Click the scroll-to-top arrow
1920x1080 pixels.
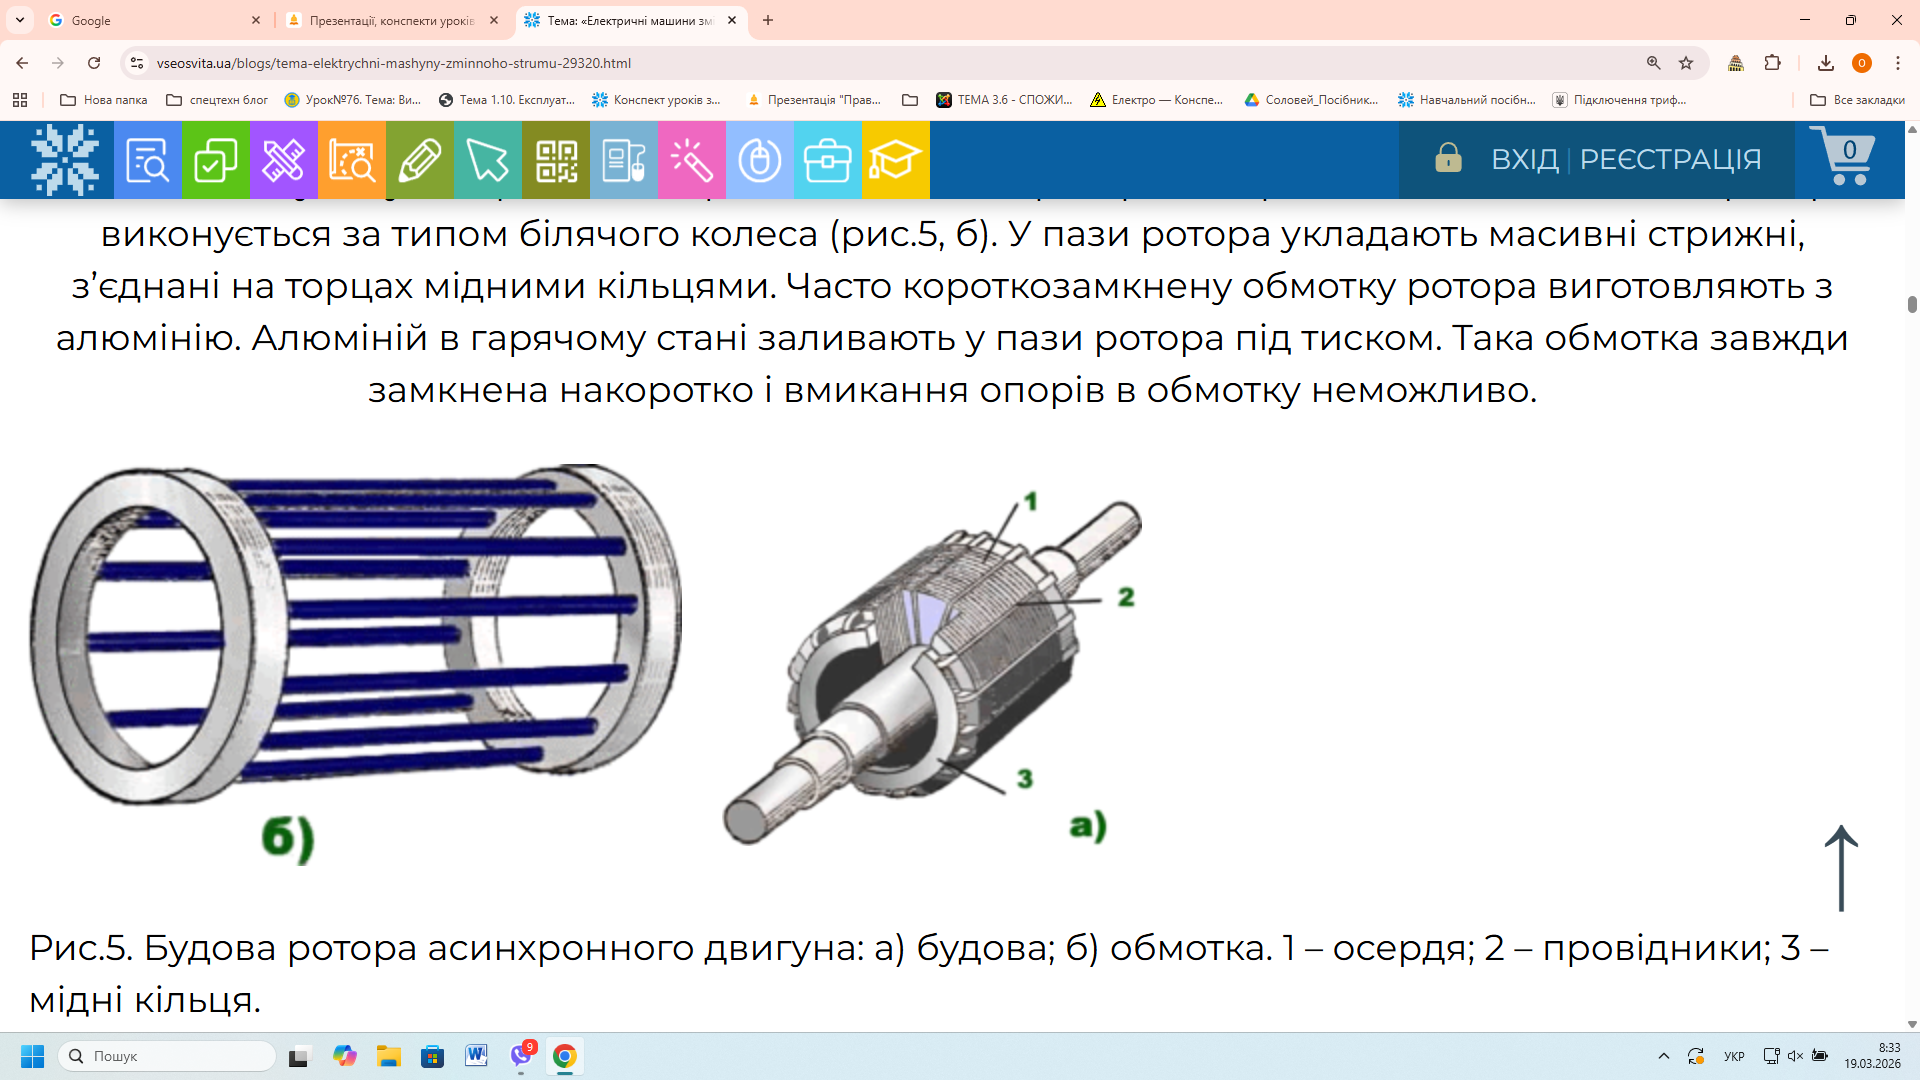1841,868
